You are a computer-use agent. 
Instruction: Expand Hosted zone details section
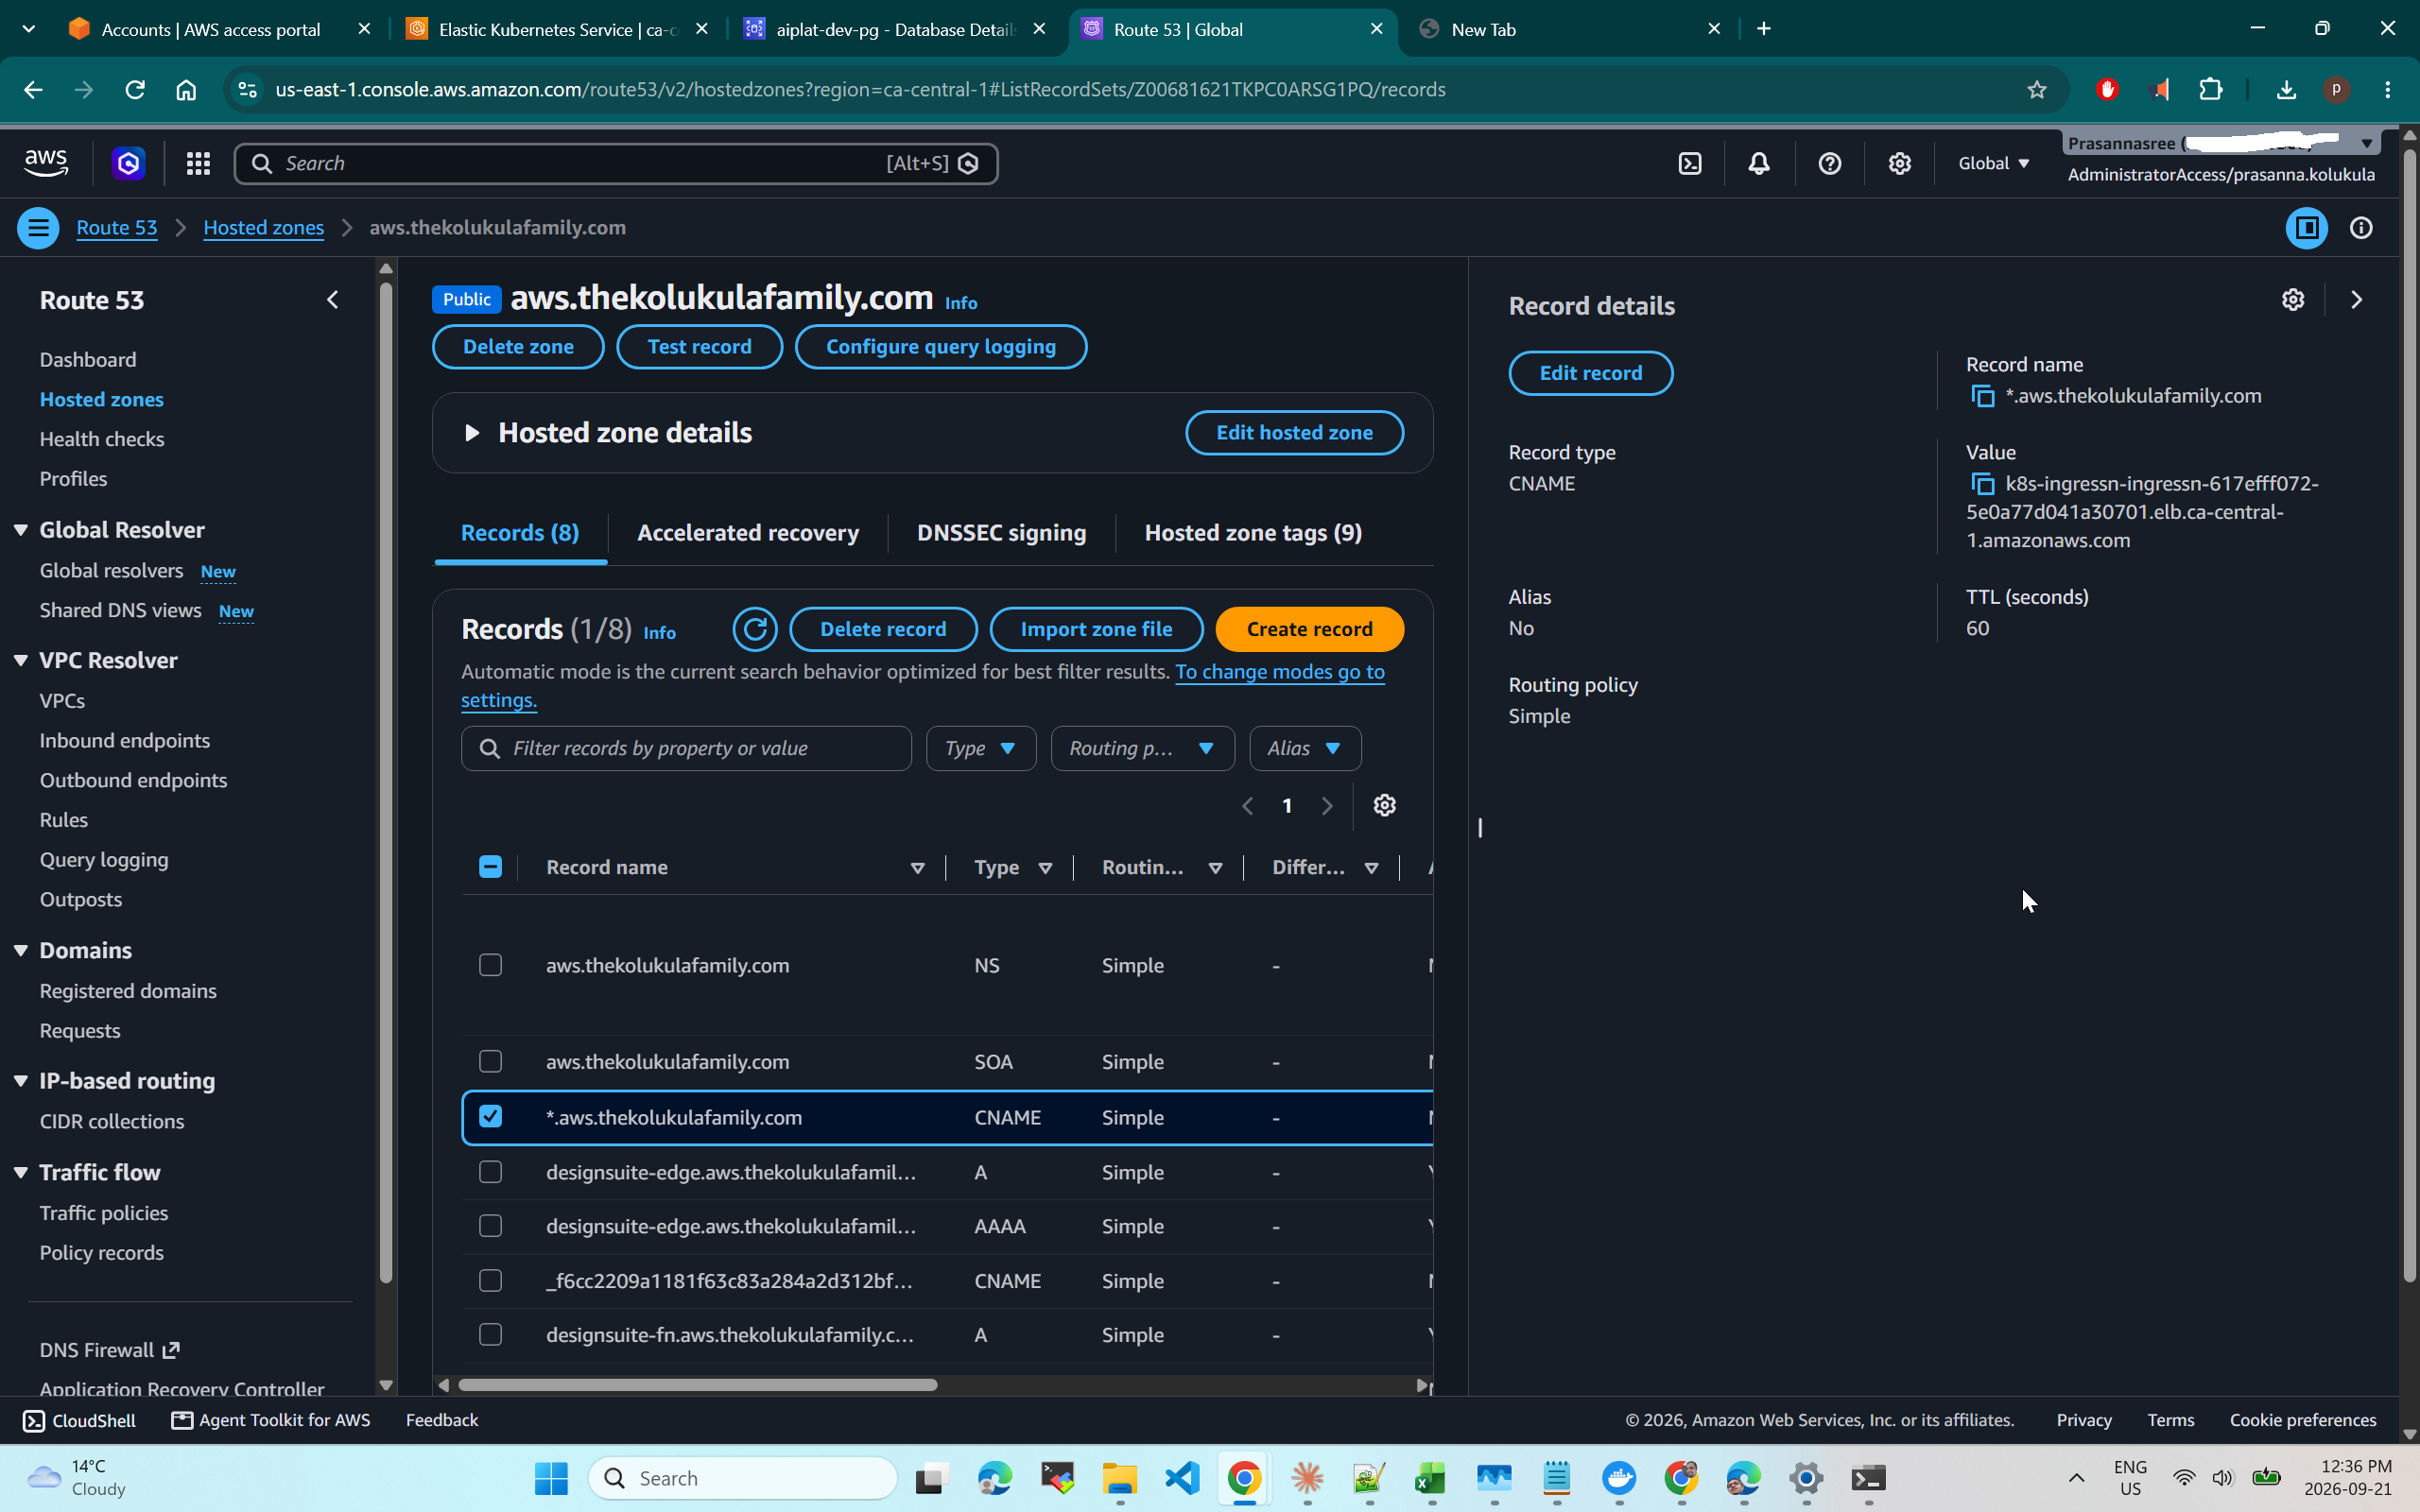[x=472, y=433]
